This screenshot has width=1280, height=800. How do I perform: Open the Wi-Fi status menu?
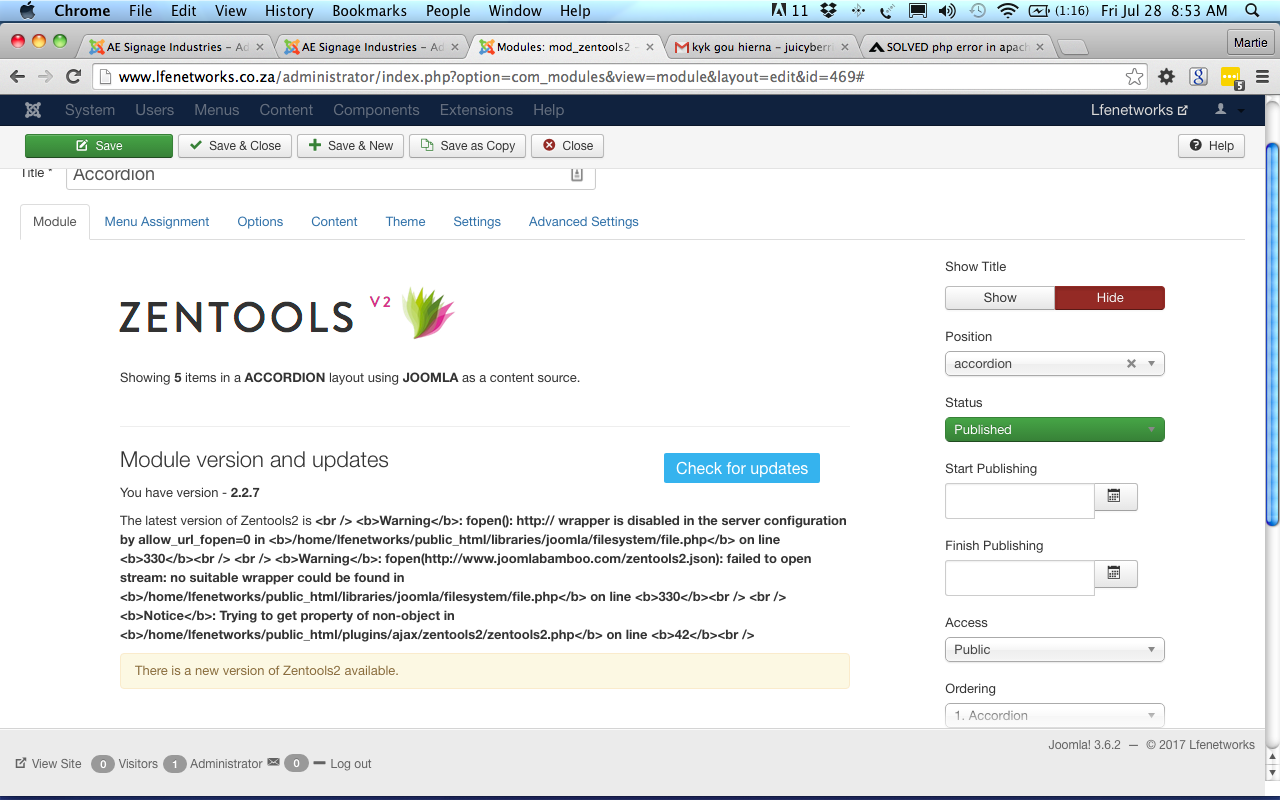[1007, 11]
